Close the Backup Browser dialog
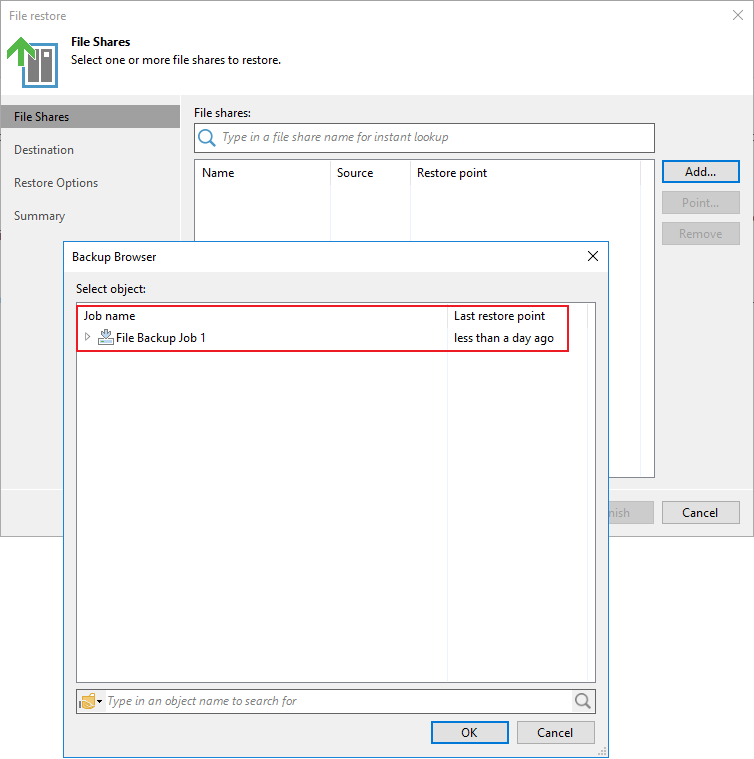The width and height of the screenshot is (754, 759). tap(593, 257)
